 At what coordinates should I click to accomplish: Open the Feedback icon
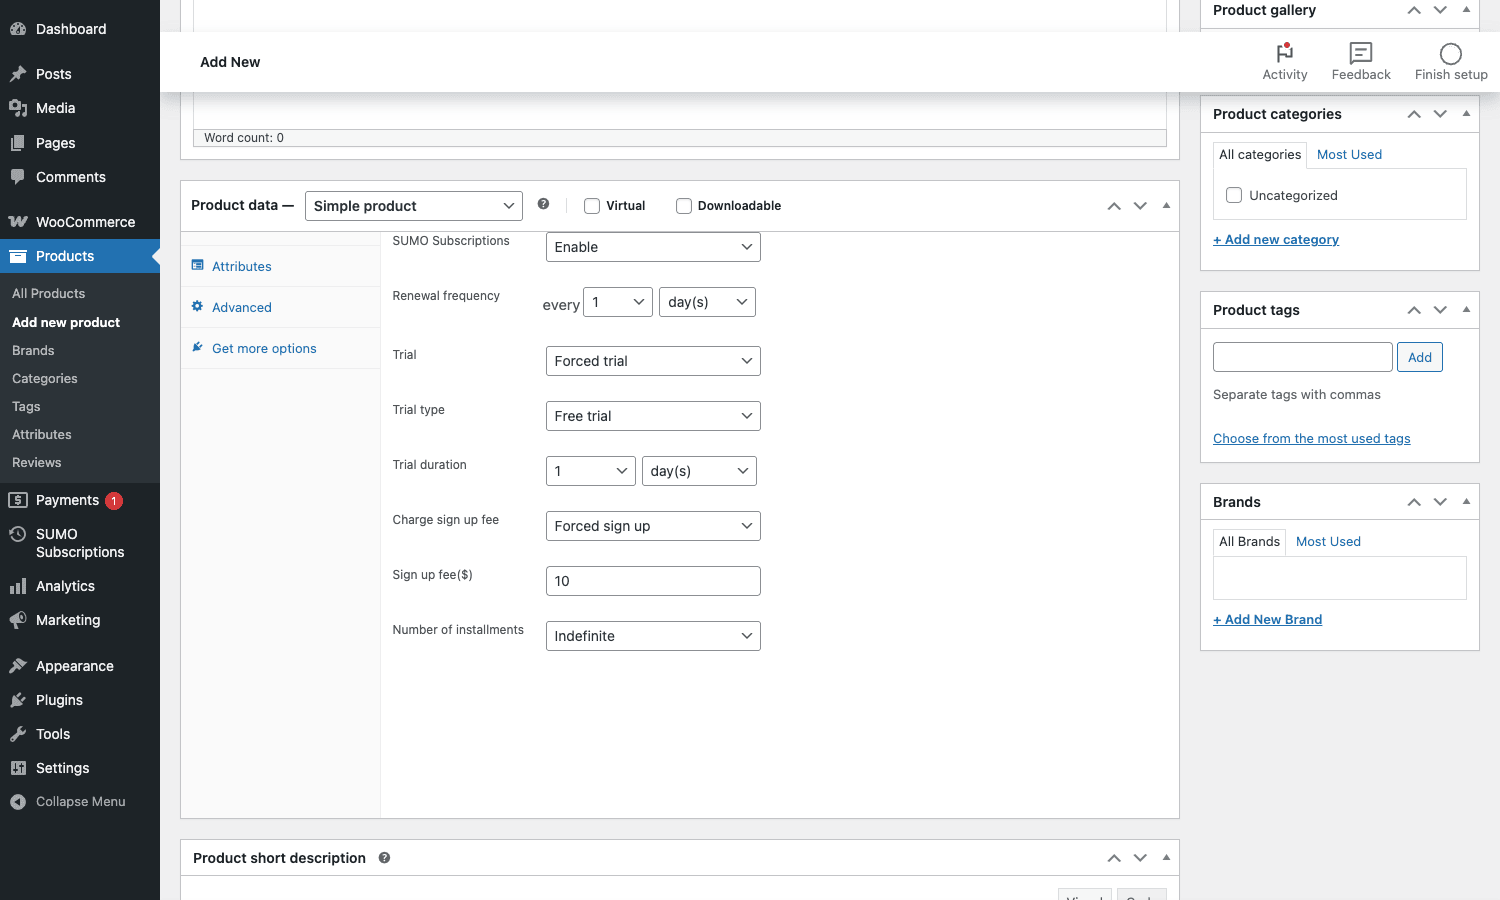(1361, 52)
